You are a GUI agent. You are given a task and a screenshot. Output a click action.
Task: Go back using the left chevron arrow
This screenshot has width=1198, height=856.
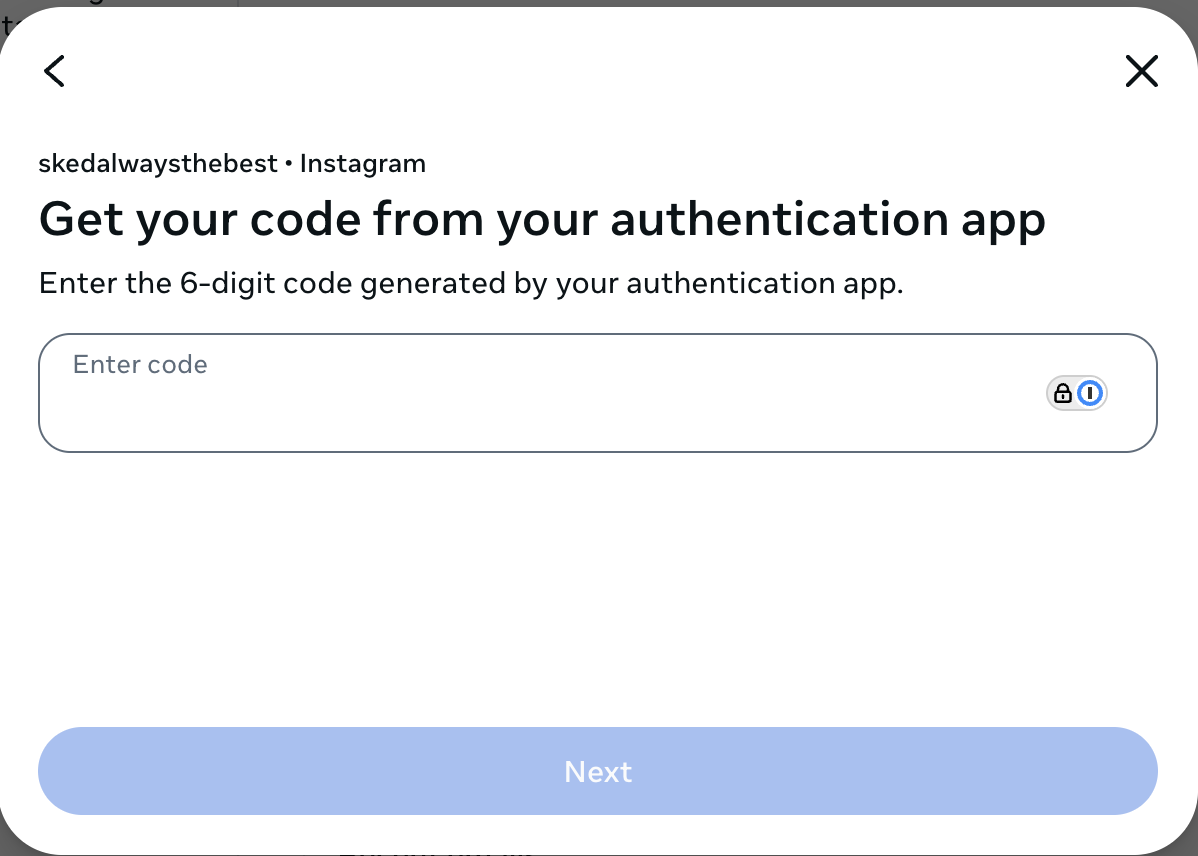tap(54, 71)
